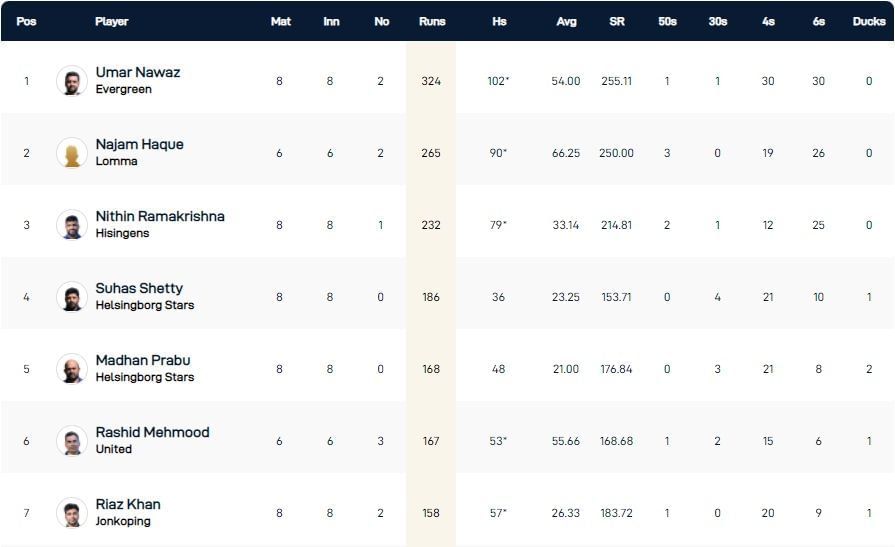Screen dimensions: 895x547
Task: Click Rashid Mehmood's profile picture
Action: click(72, 441)
